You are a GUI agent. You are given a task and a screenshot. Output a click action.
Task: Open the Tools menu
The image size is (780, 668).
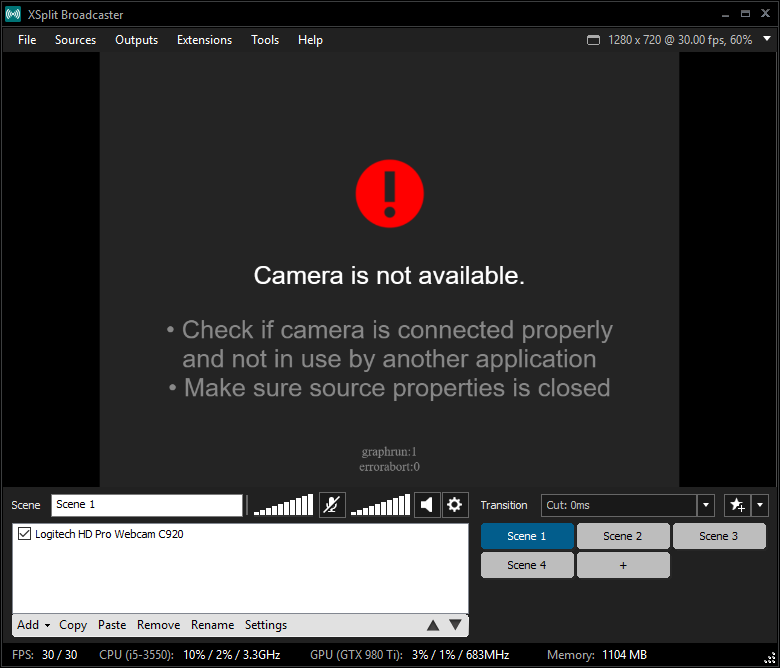click(265, 40)
